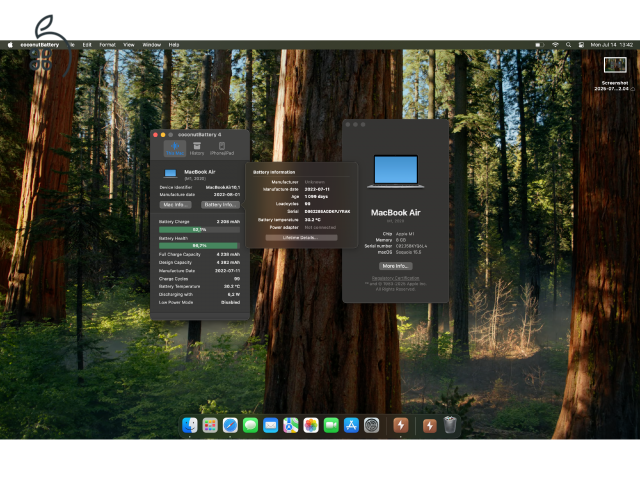The height and width of the screenshot is (480, 640).
Task: Open Maps from the Dock
Action: pyautogui.click(x=291, y=425)
